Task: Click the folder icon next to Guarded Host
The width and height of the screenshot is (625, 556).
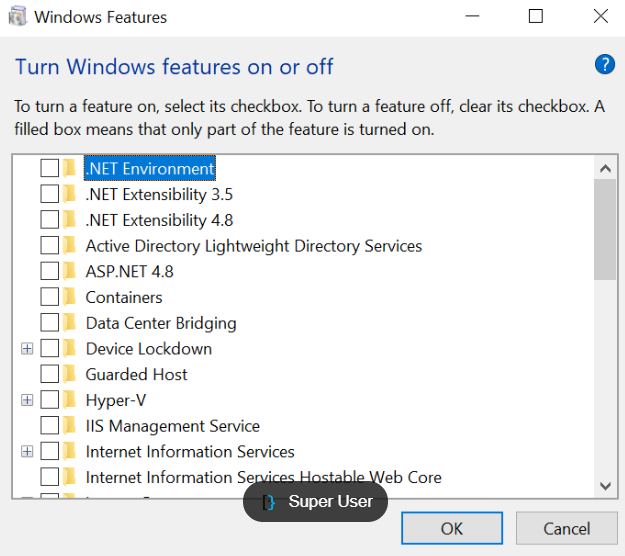Action: tap(70, 374)
